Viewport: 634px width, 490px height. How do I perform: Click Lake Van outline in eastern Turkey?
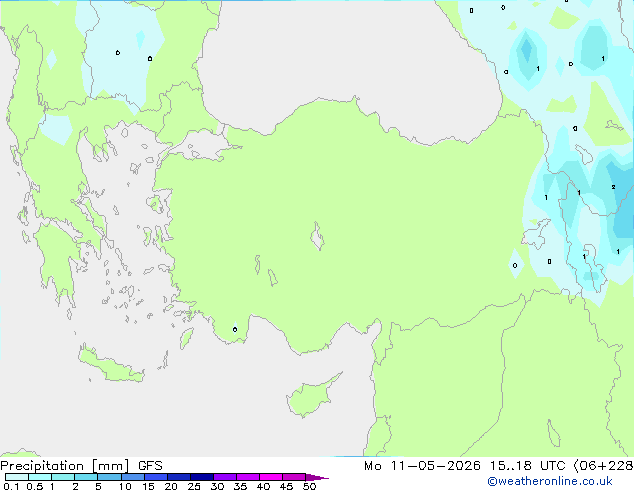(536, 234)
